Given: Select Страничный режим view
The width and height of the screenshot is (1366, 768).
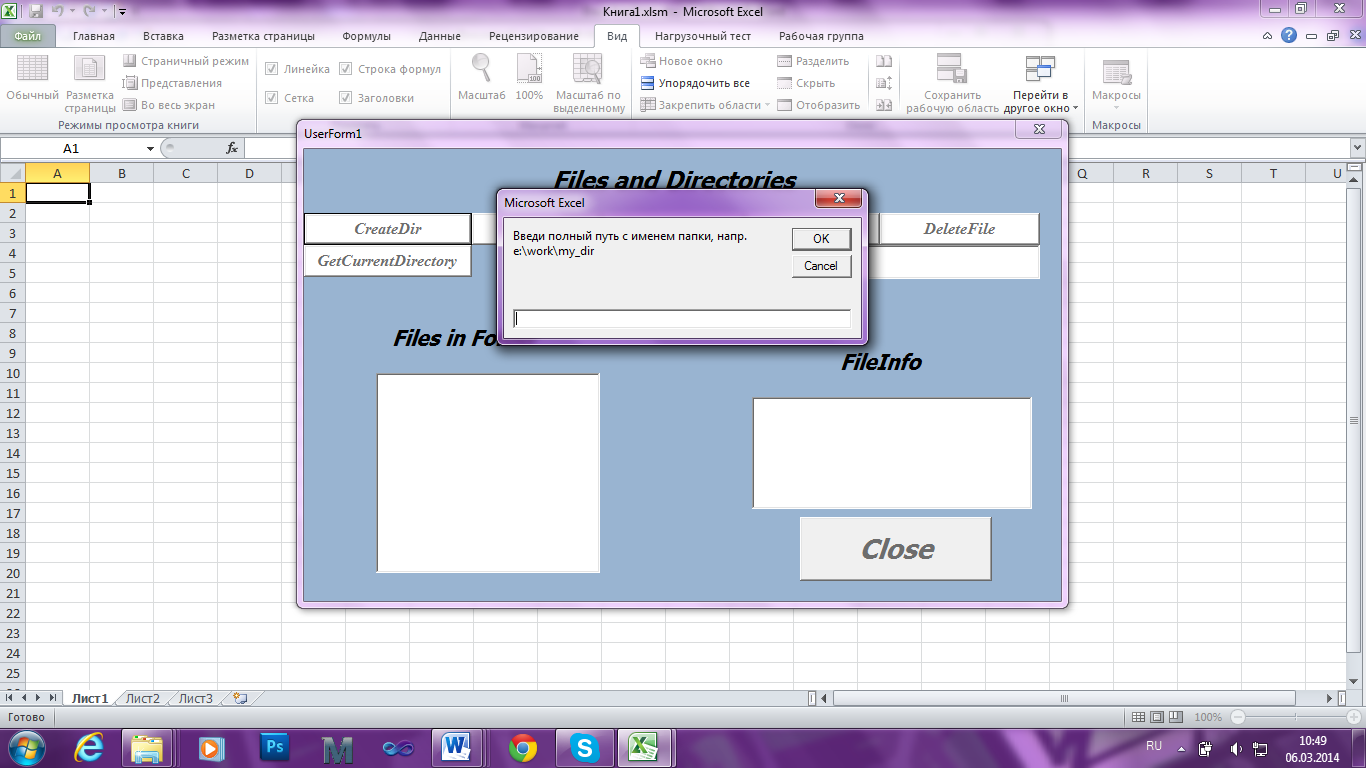Looking at the screenshot, I should pyautogui.click(x=186, y=61).
